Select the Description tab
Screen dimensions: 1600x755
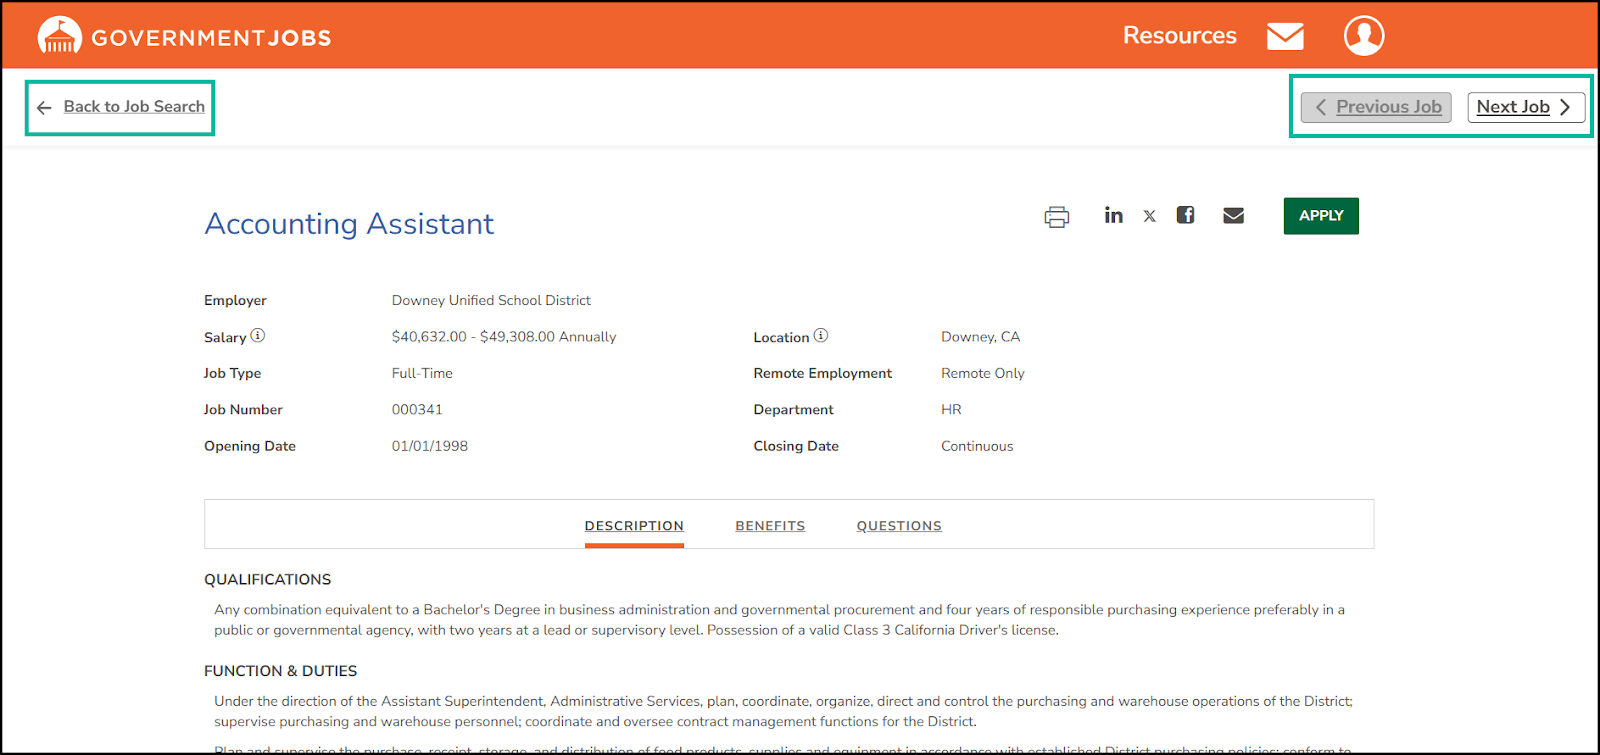(634, 526)
